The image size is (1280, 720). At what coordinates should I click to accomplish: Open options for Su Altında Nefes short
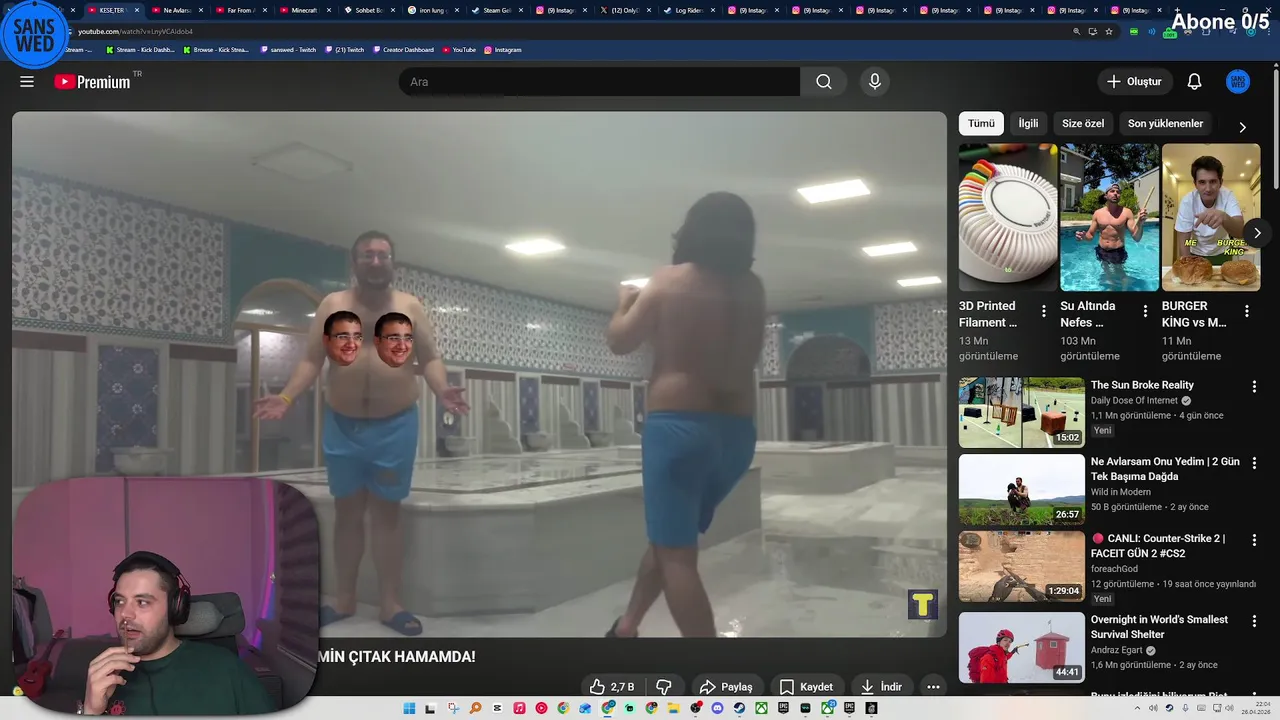pos(1145,311)
